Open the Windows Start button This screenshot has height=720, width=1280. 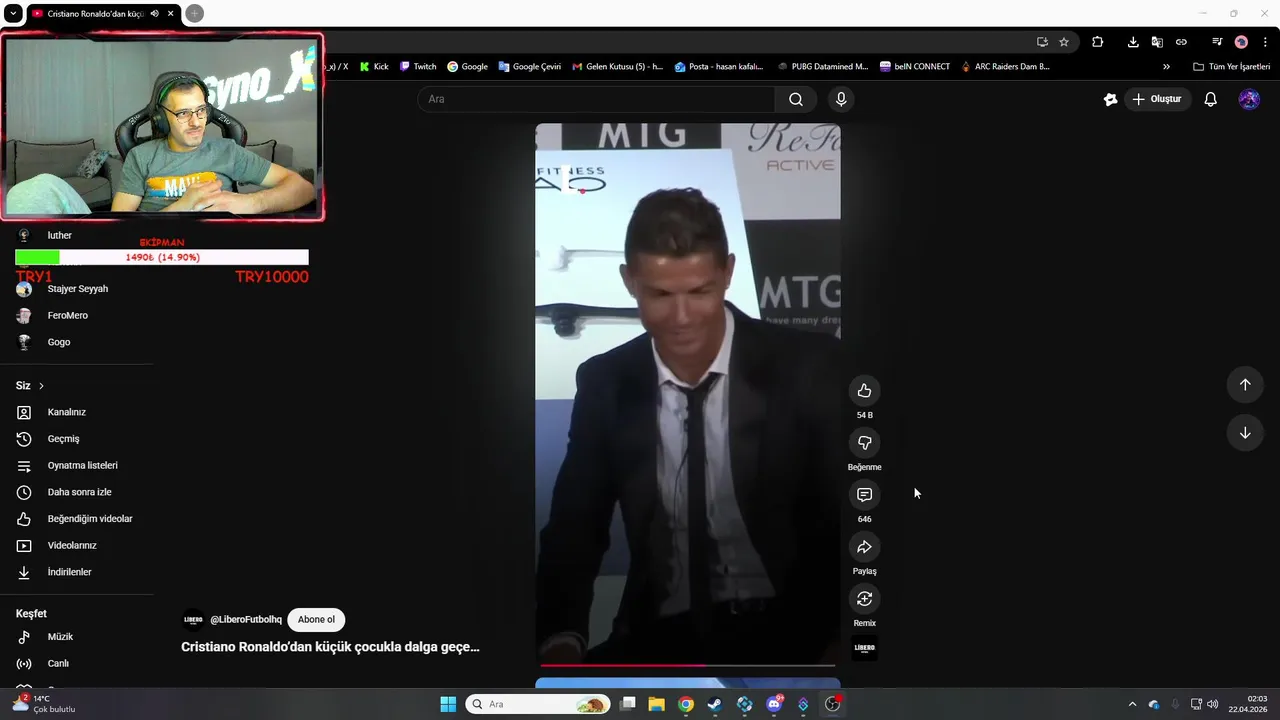point(448,704)
